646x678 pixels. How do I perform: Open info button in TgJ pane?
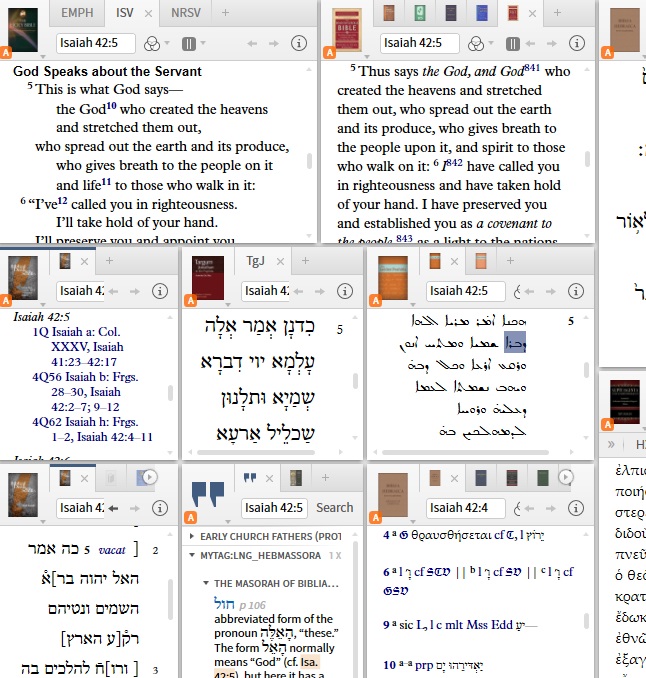tap(345, 291)
